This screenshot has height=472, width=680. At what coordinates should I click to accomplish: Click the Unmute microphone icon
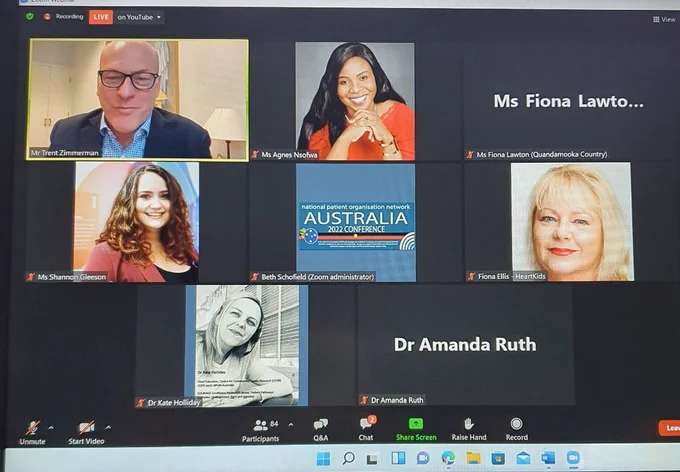33,427
